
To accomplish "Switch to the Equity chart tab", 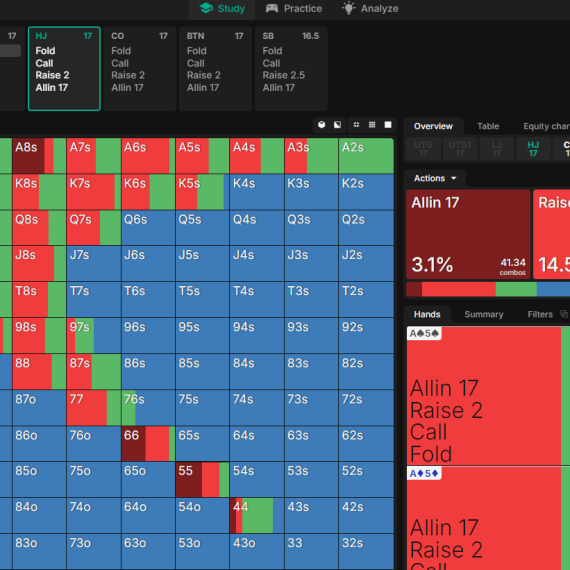I will click(546, 126).
